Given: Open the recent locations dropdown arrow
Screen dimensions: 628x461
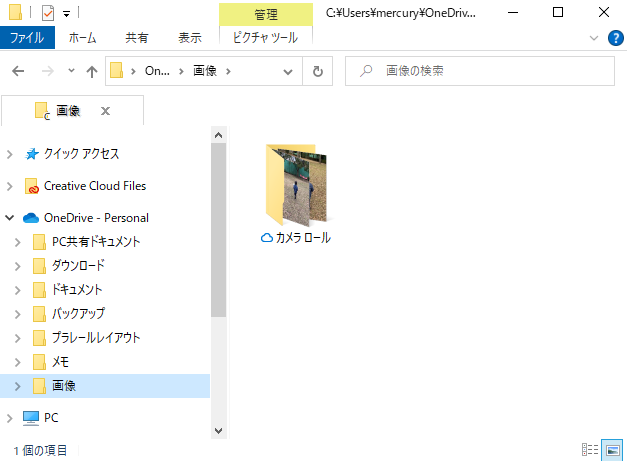Looking at the screenshot, I should tap(70, 72).
